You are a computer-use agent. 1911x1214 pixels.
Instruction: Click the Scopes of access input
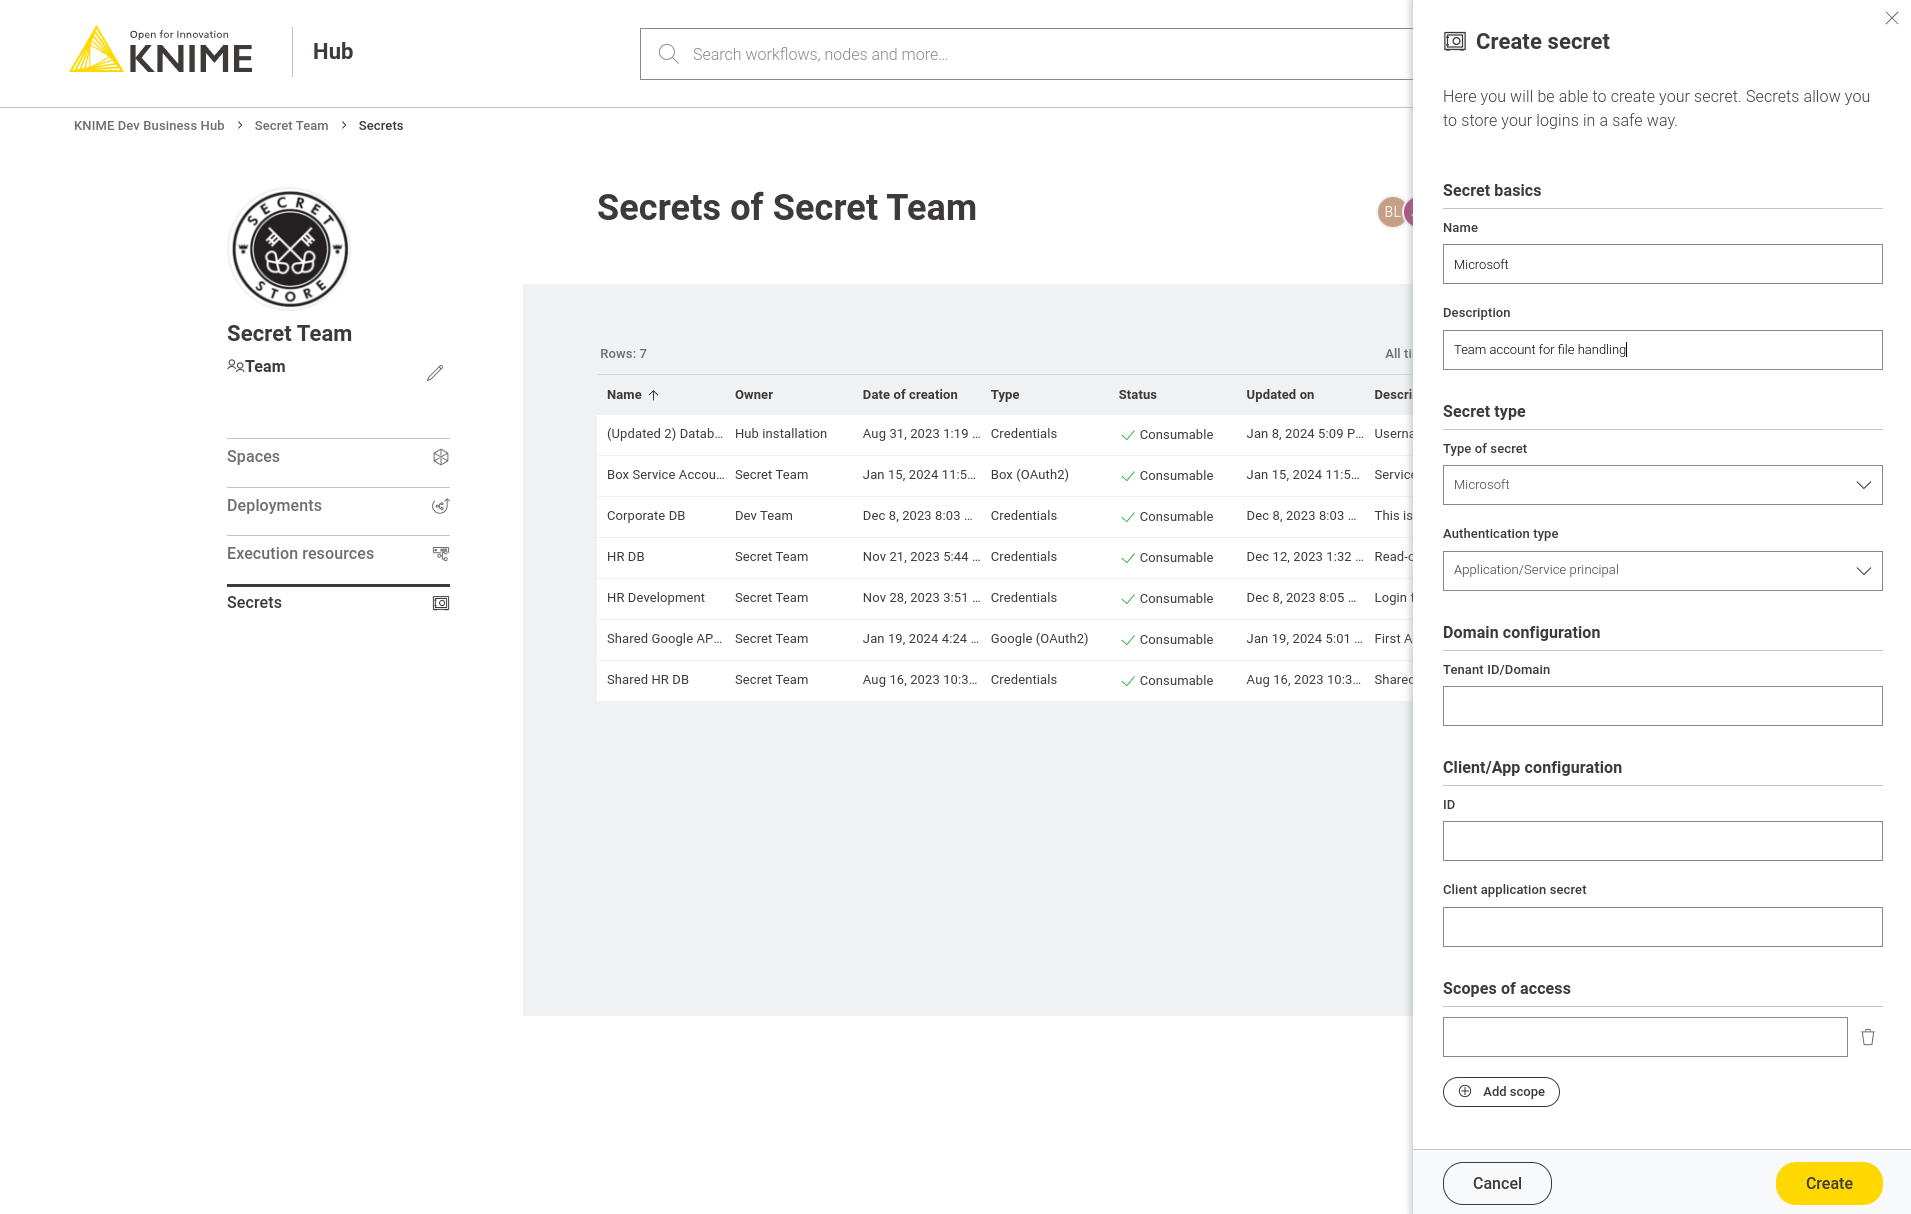1645,1037
